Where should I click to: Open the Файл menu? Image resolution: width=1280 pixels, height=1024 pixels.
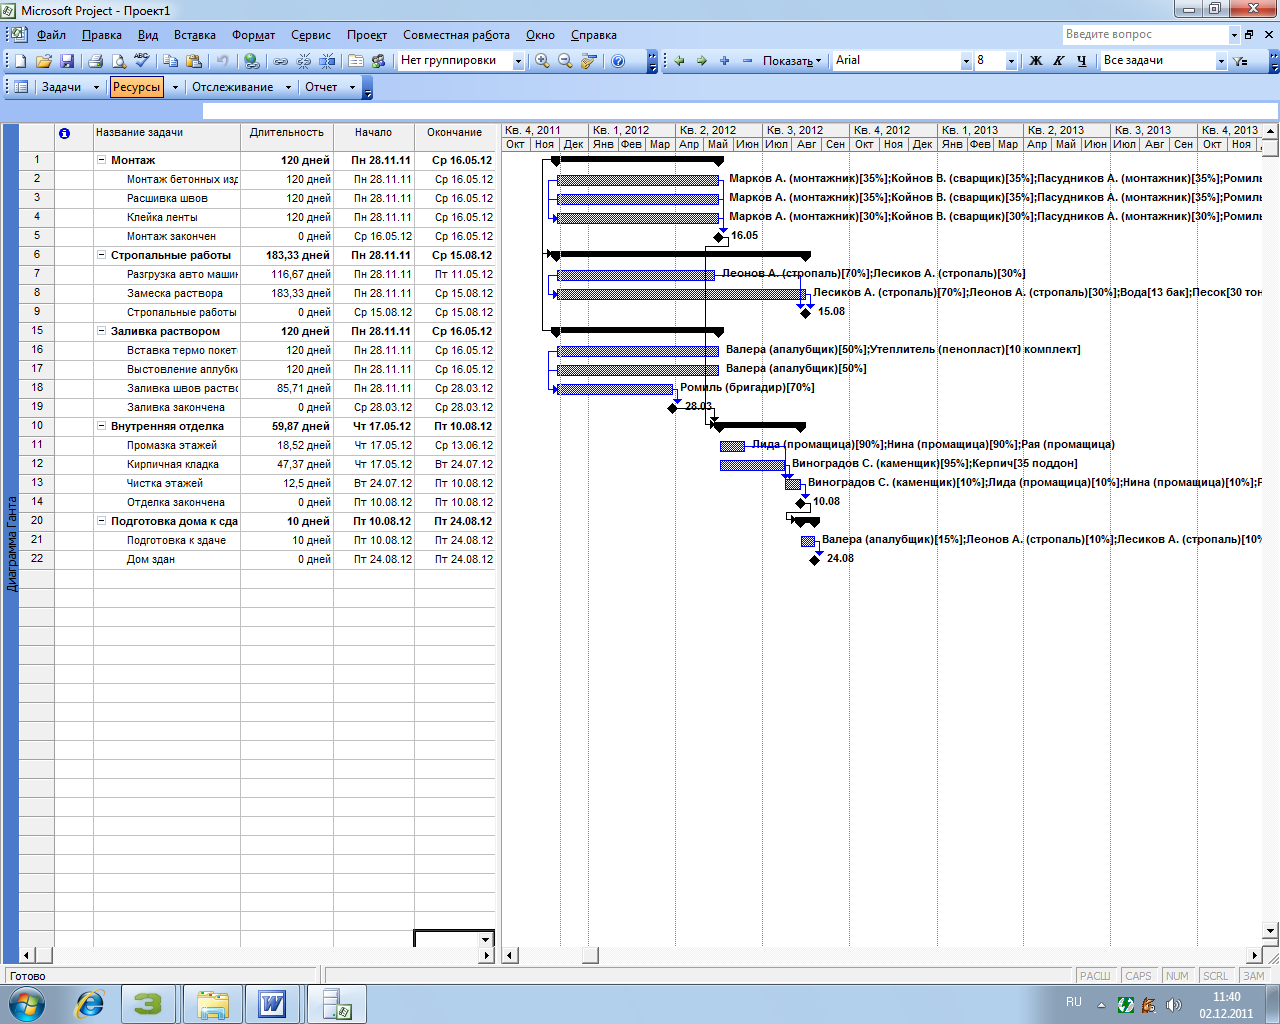point(51,35)
